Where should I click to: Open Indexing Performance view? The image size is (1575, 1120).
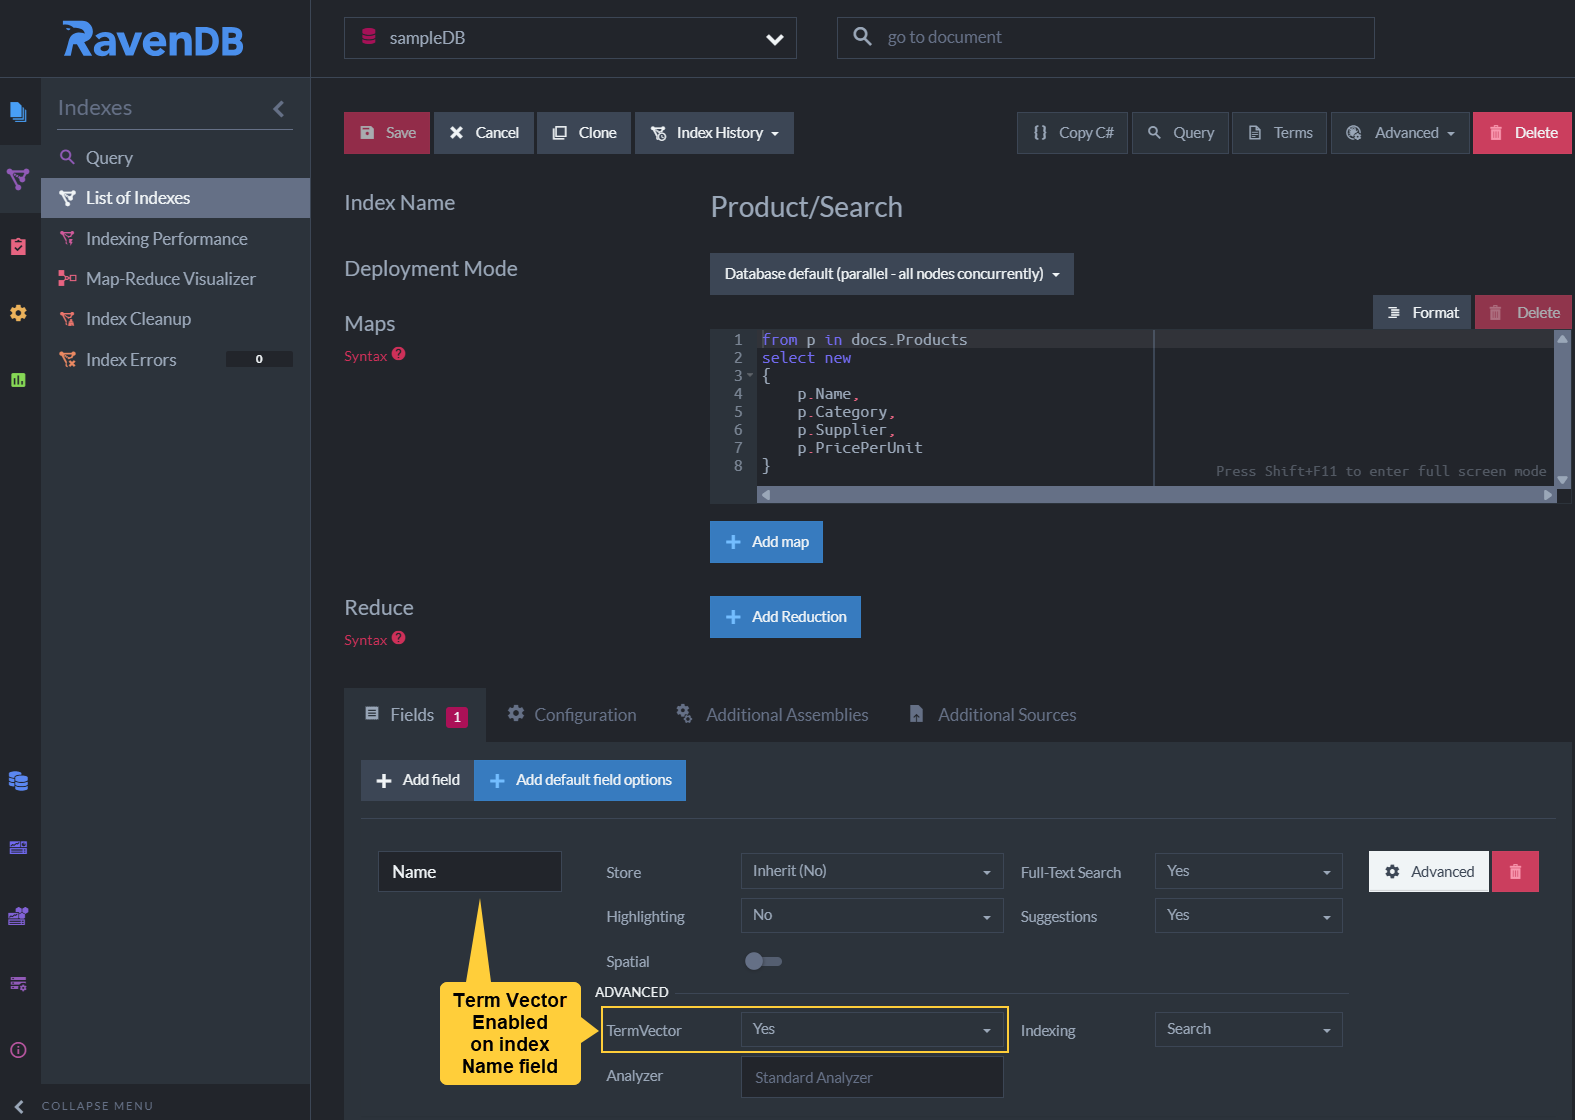(x=175, y=239)
